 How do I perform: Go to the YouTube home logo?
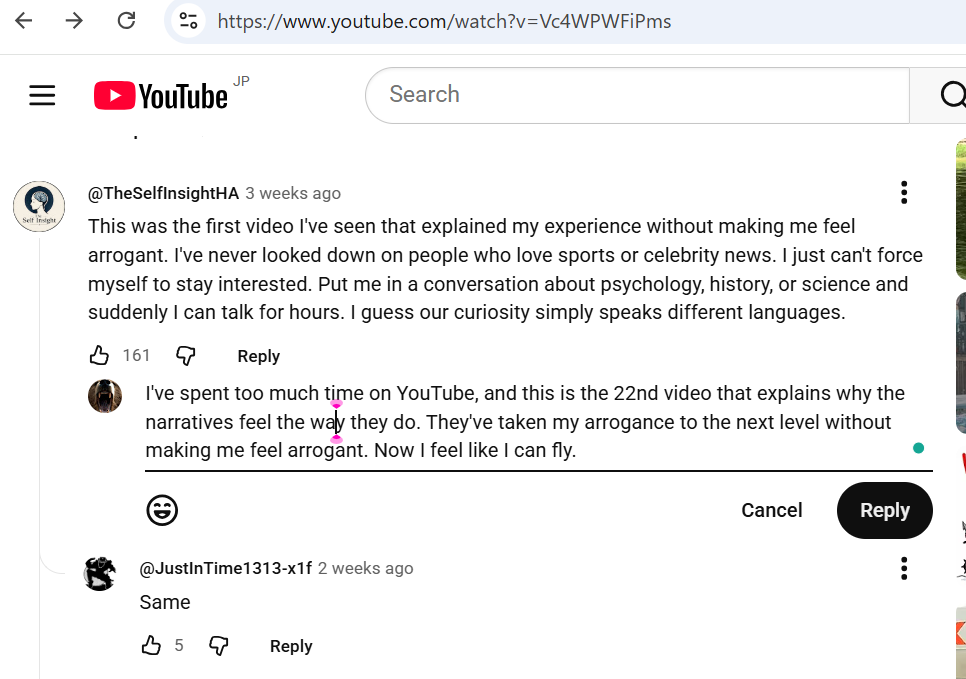point(161,96)
